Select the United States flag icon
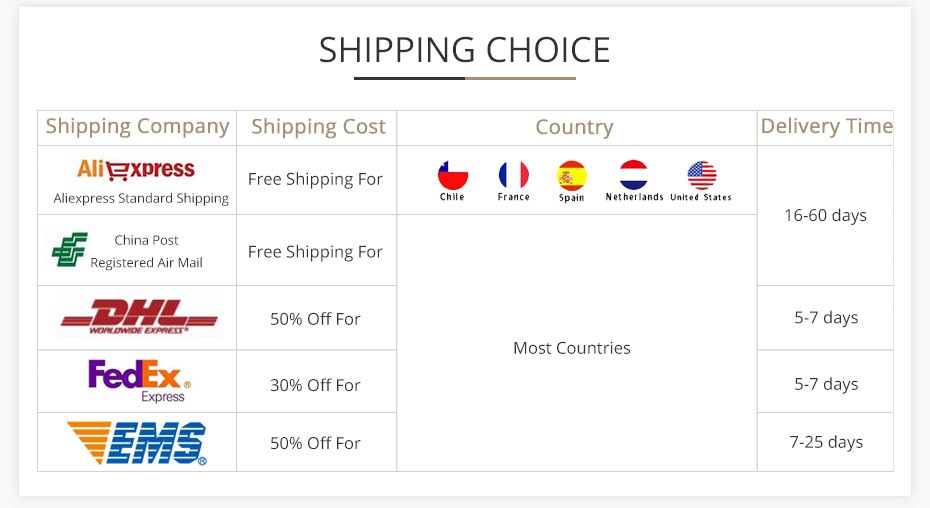930x508 pixels. click(x=701, y=176)
